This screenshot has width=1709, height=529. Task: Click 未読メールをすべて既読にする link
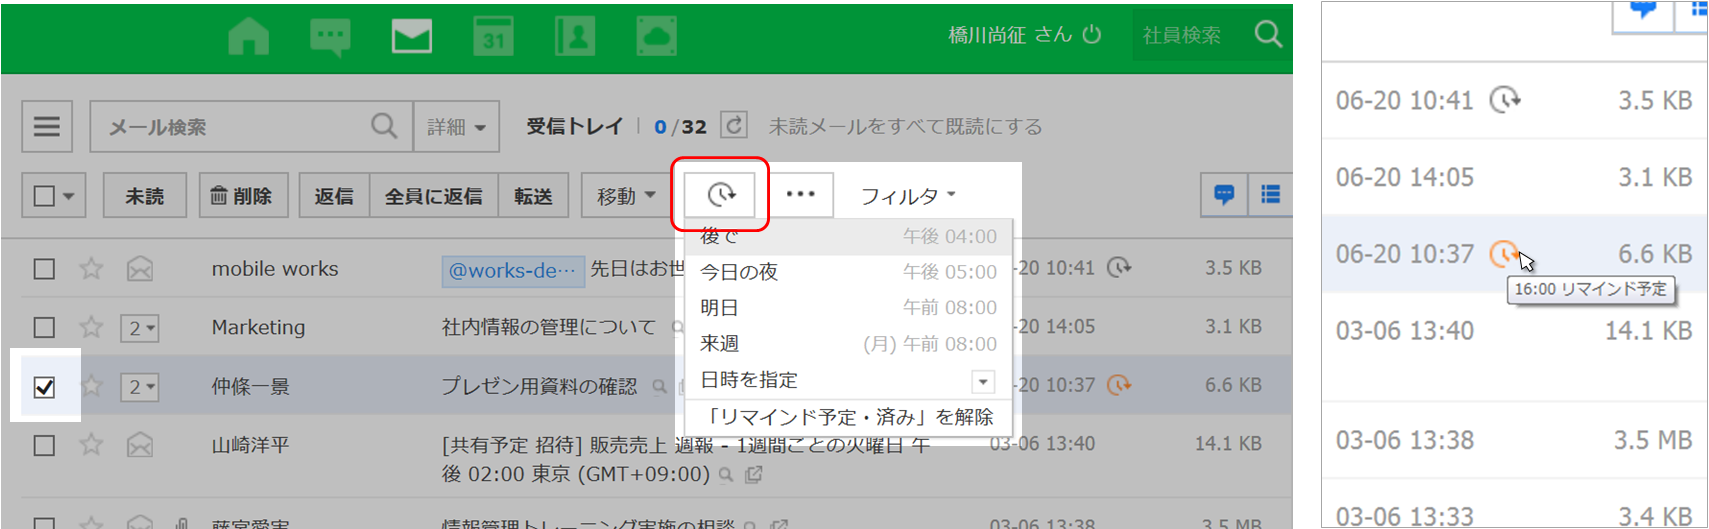pyautogui.click(x=905, y=127)
